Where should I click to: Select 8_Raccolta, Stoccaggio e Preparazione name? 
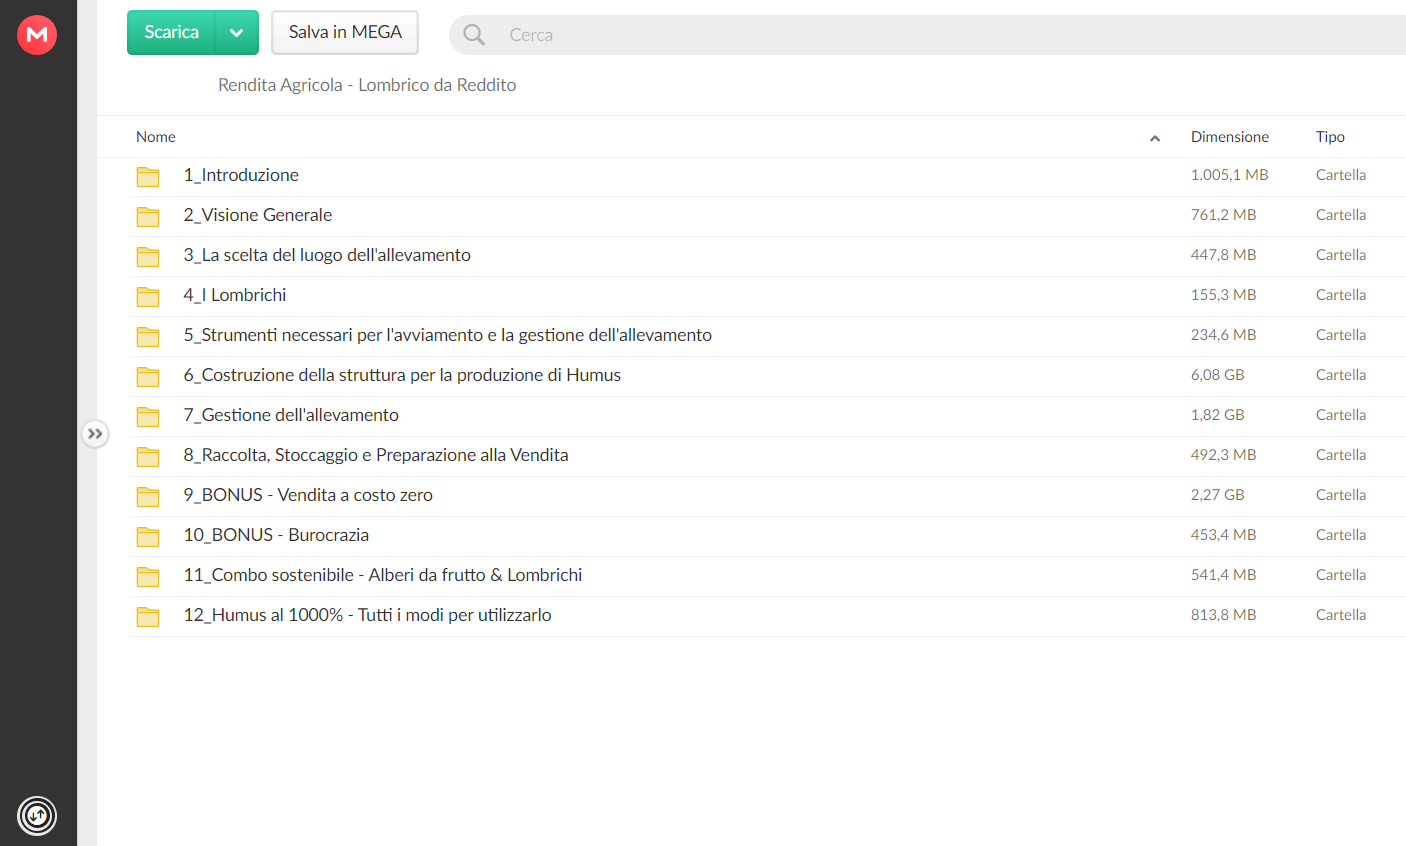pos(376,455)
